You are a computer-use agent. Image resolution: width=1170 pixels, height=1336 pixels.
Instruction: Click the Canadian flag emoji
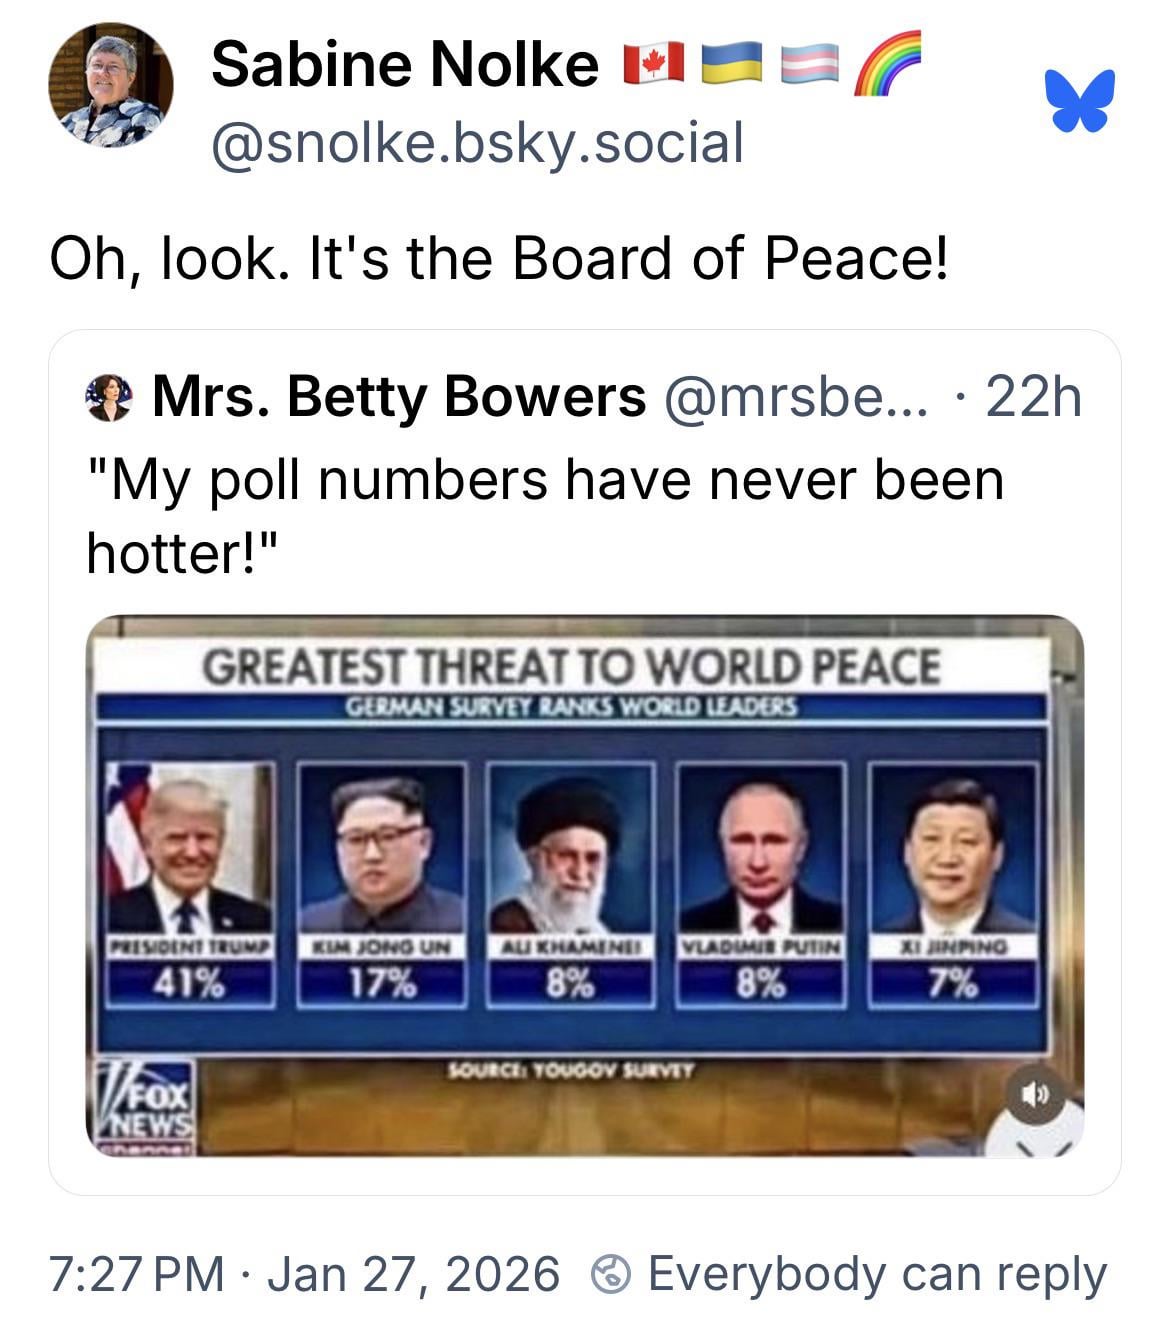coord(653,64)
